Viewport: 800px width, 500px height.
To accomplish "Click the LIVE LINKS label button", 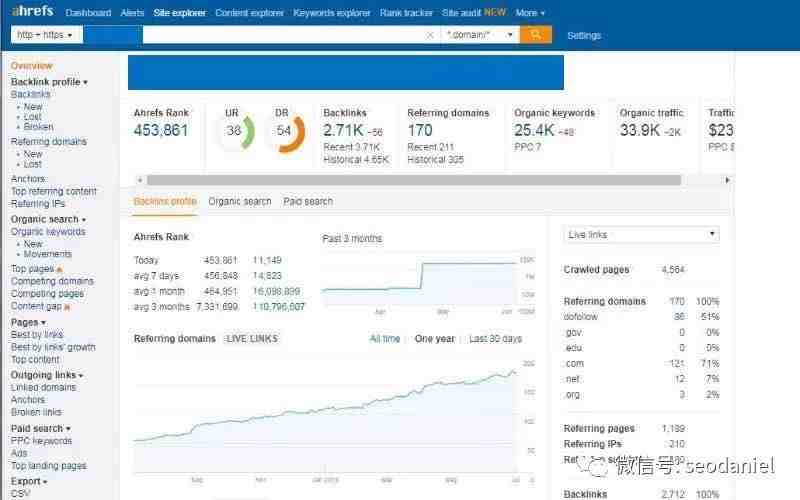I will pyautogui.click(x=252, y=339).
